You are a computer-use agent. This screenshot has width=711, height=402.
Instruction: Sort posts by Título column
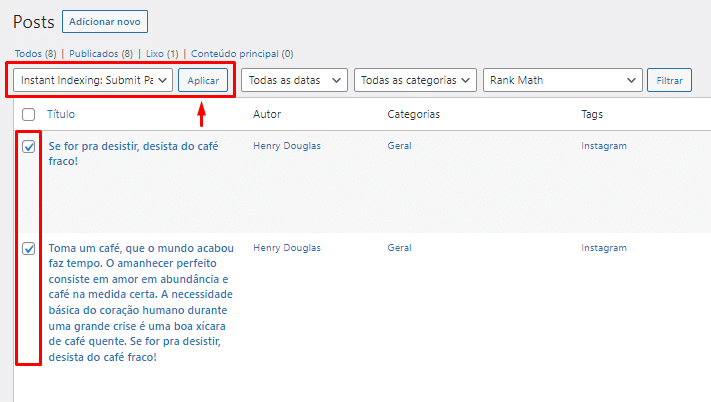61,115
